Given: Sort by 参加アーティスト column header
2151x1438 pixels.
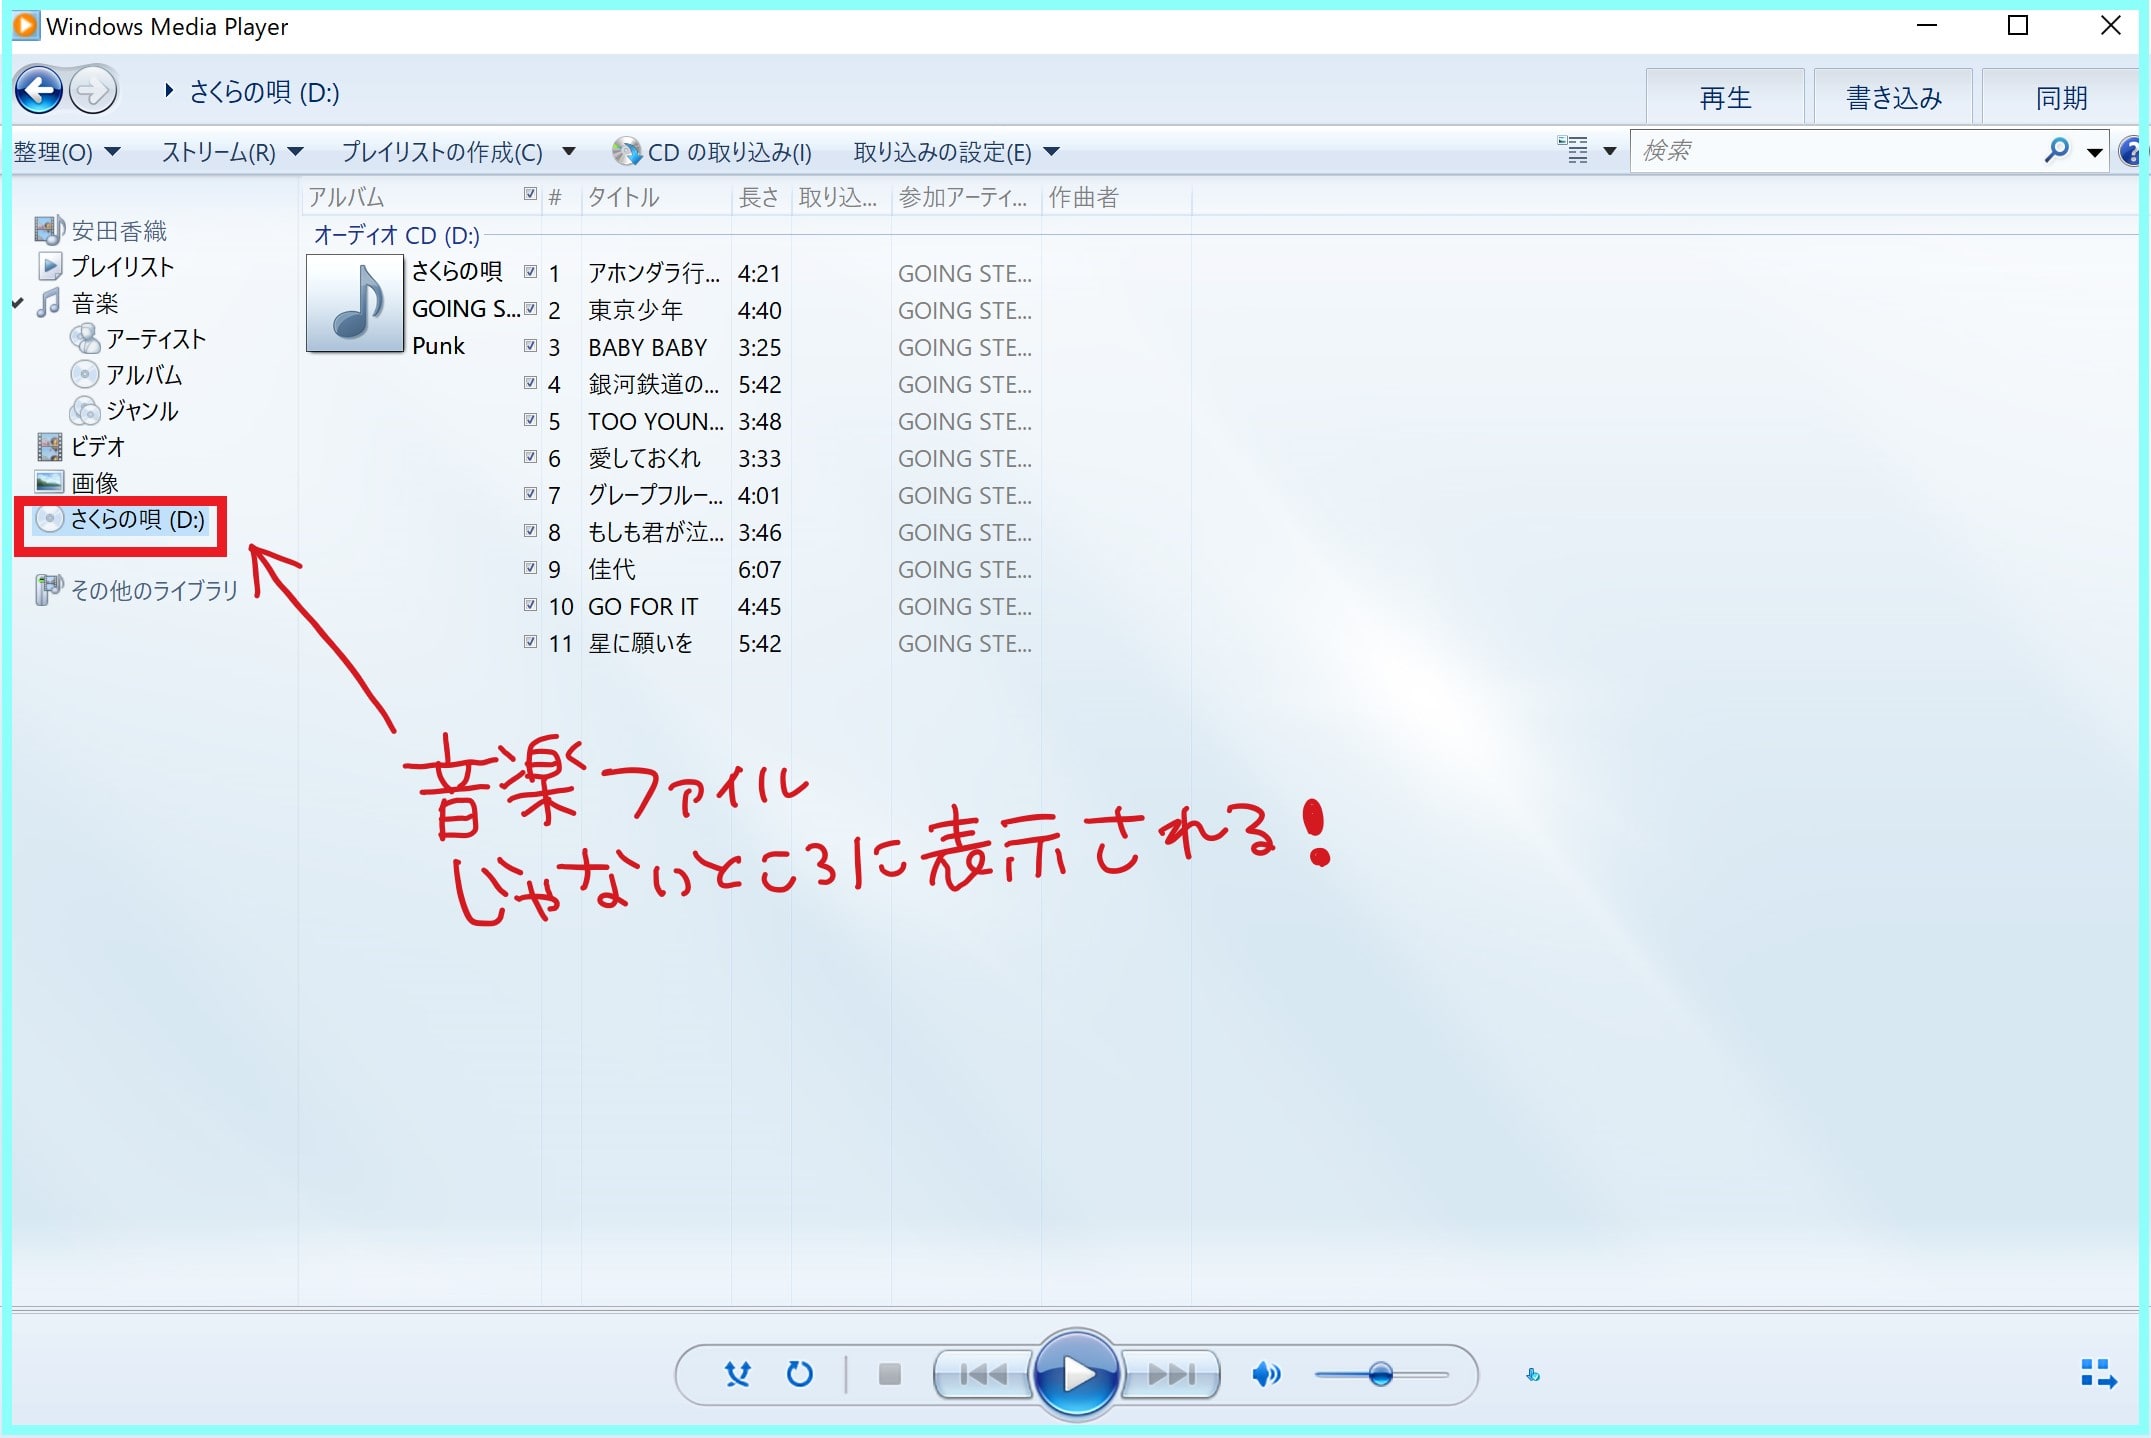Looking at the screenshot, I should click(x=965, y=197).
